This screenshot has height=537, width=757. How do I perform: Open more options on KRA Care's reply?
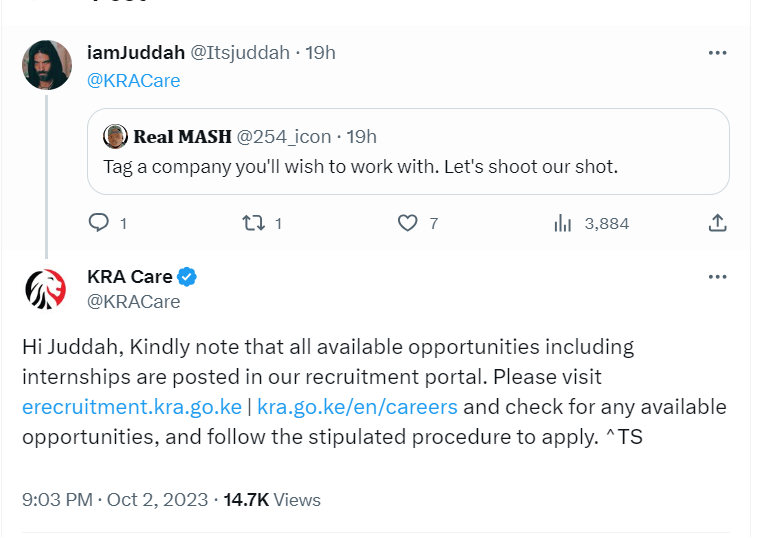point(717,277)
